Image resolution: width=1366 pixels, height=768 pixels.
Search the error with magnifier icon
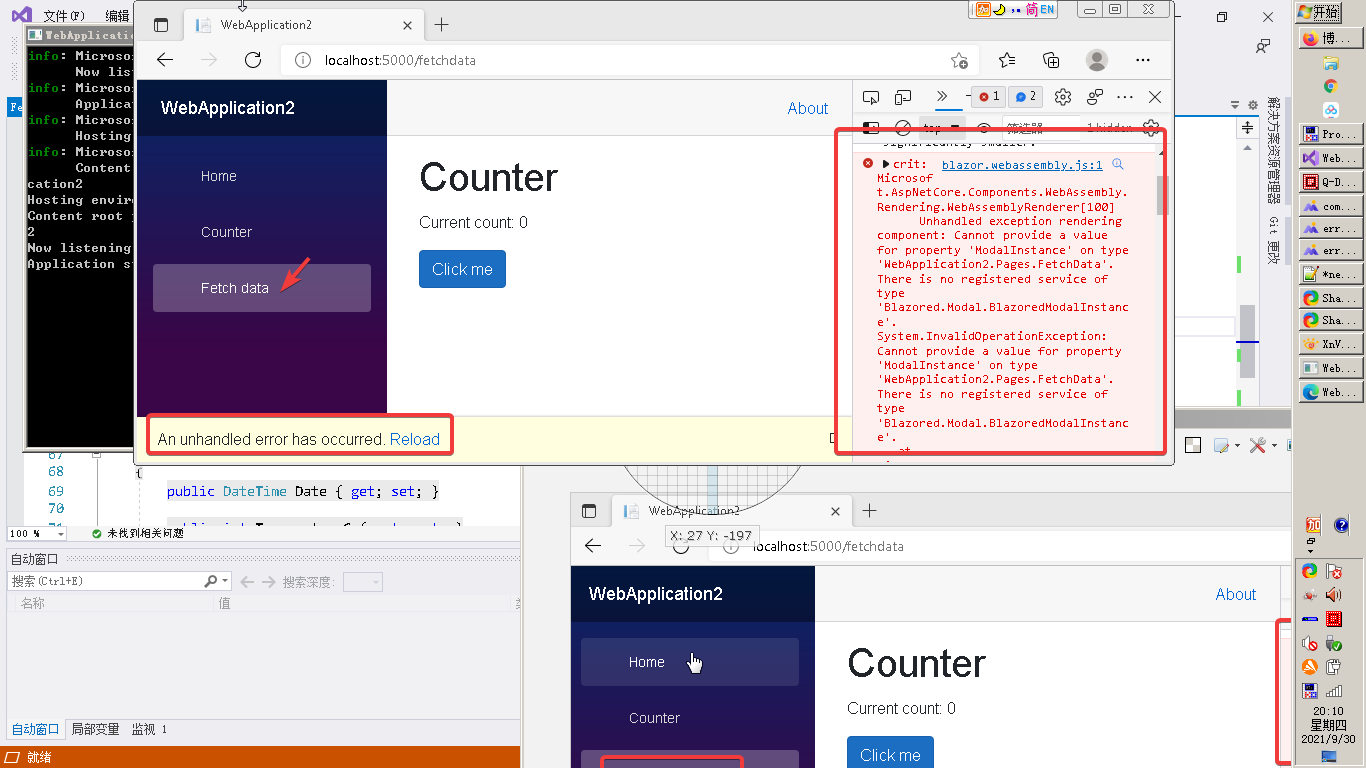1118,164
